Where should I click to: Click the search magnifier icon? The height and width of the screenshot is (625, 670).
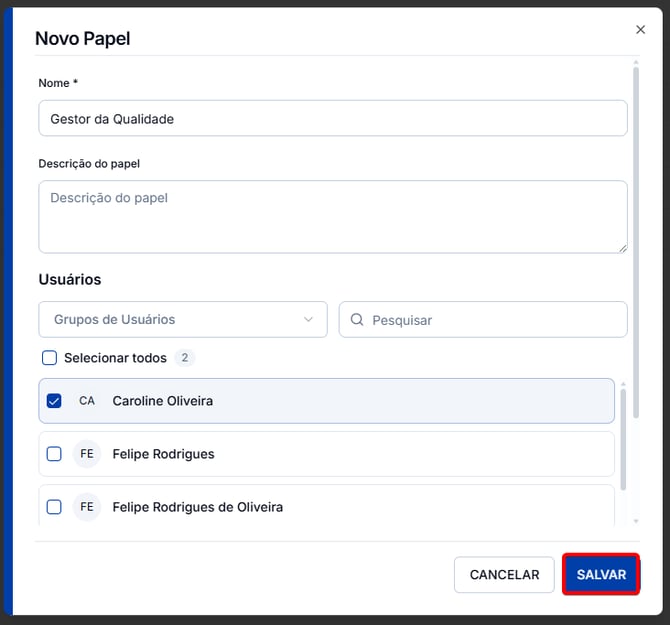[x=357, y=320]
